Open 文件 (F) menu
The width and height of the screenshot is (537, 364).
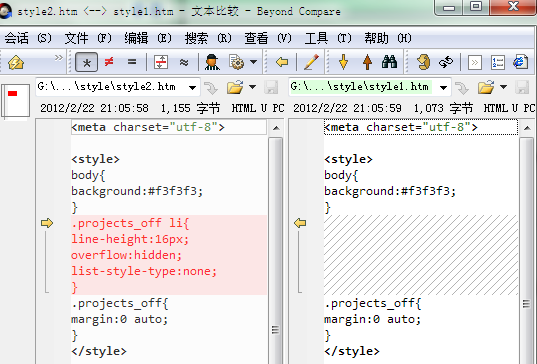(88, 38)
